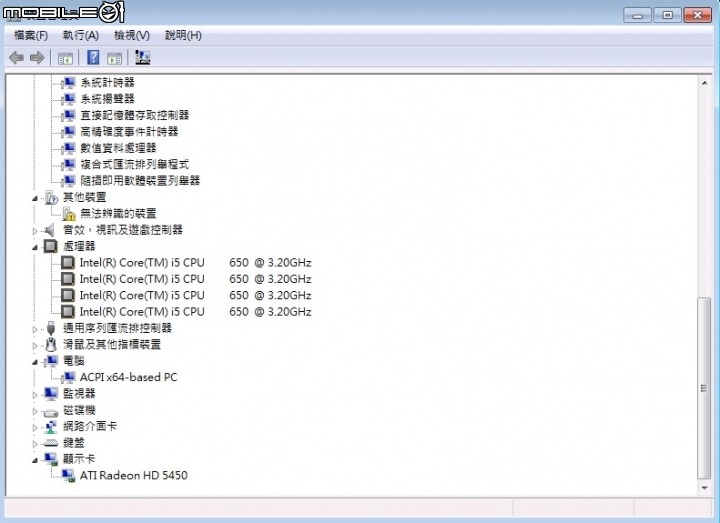720x523 pixels.
Task: Minimize the Device Manager window
Action: (x=637, y=16)
